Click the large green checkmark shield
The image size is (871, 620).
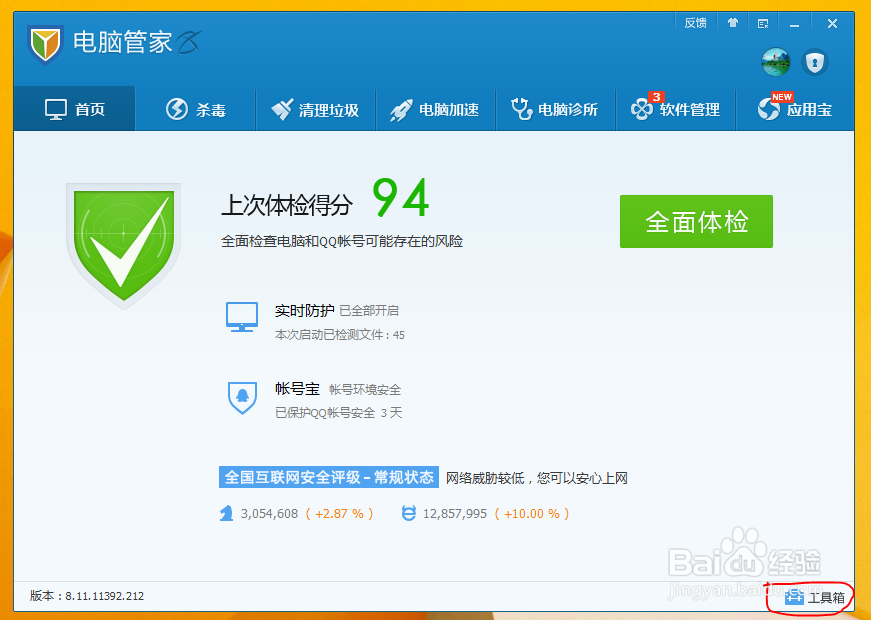[x=123, y=246]
